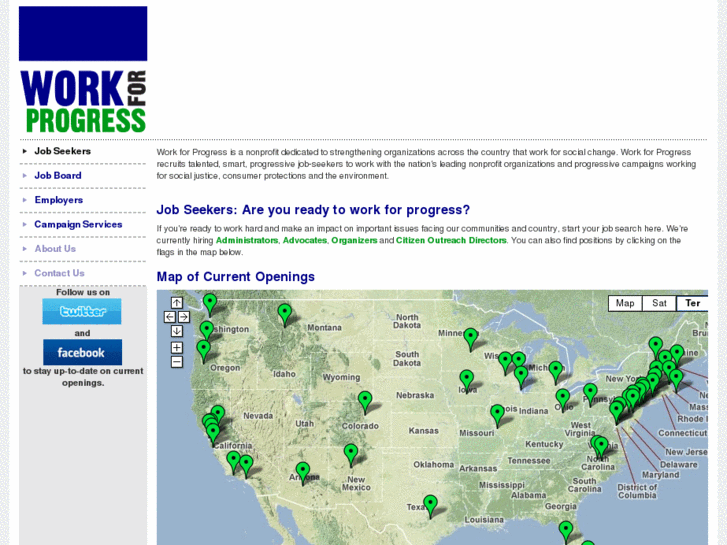Click the 'Map of Current Openings' heading
Viewport: 727px width, 545px height.
coord(236,277)
